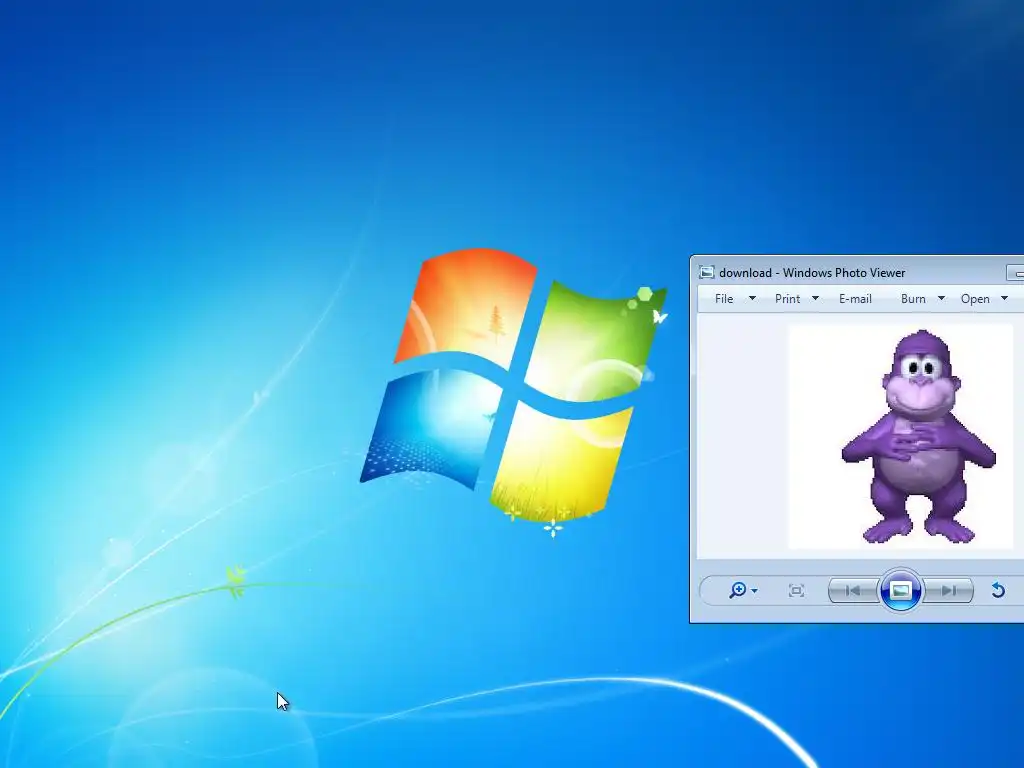The image size is (1024, 768).
Task: Expand the Open dropdown arrow
Action: pyautogui.click(x=1004, y=298)
